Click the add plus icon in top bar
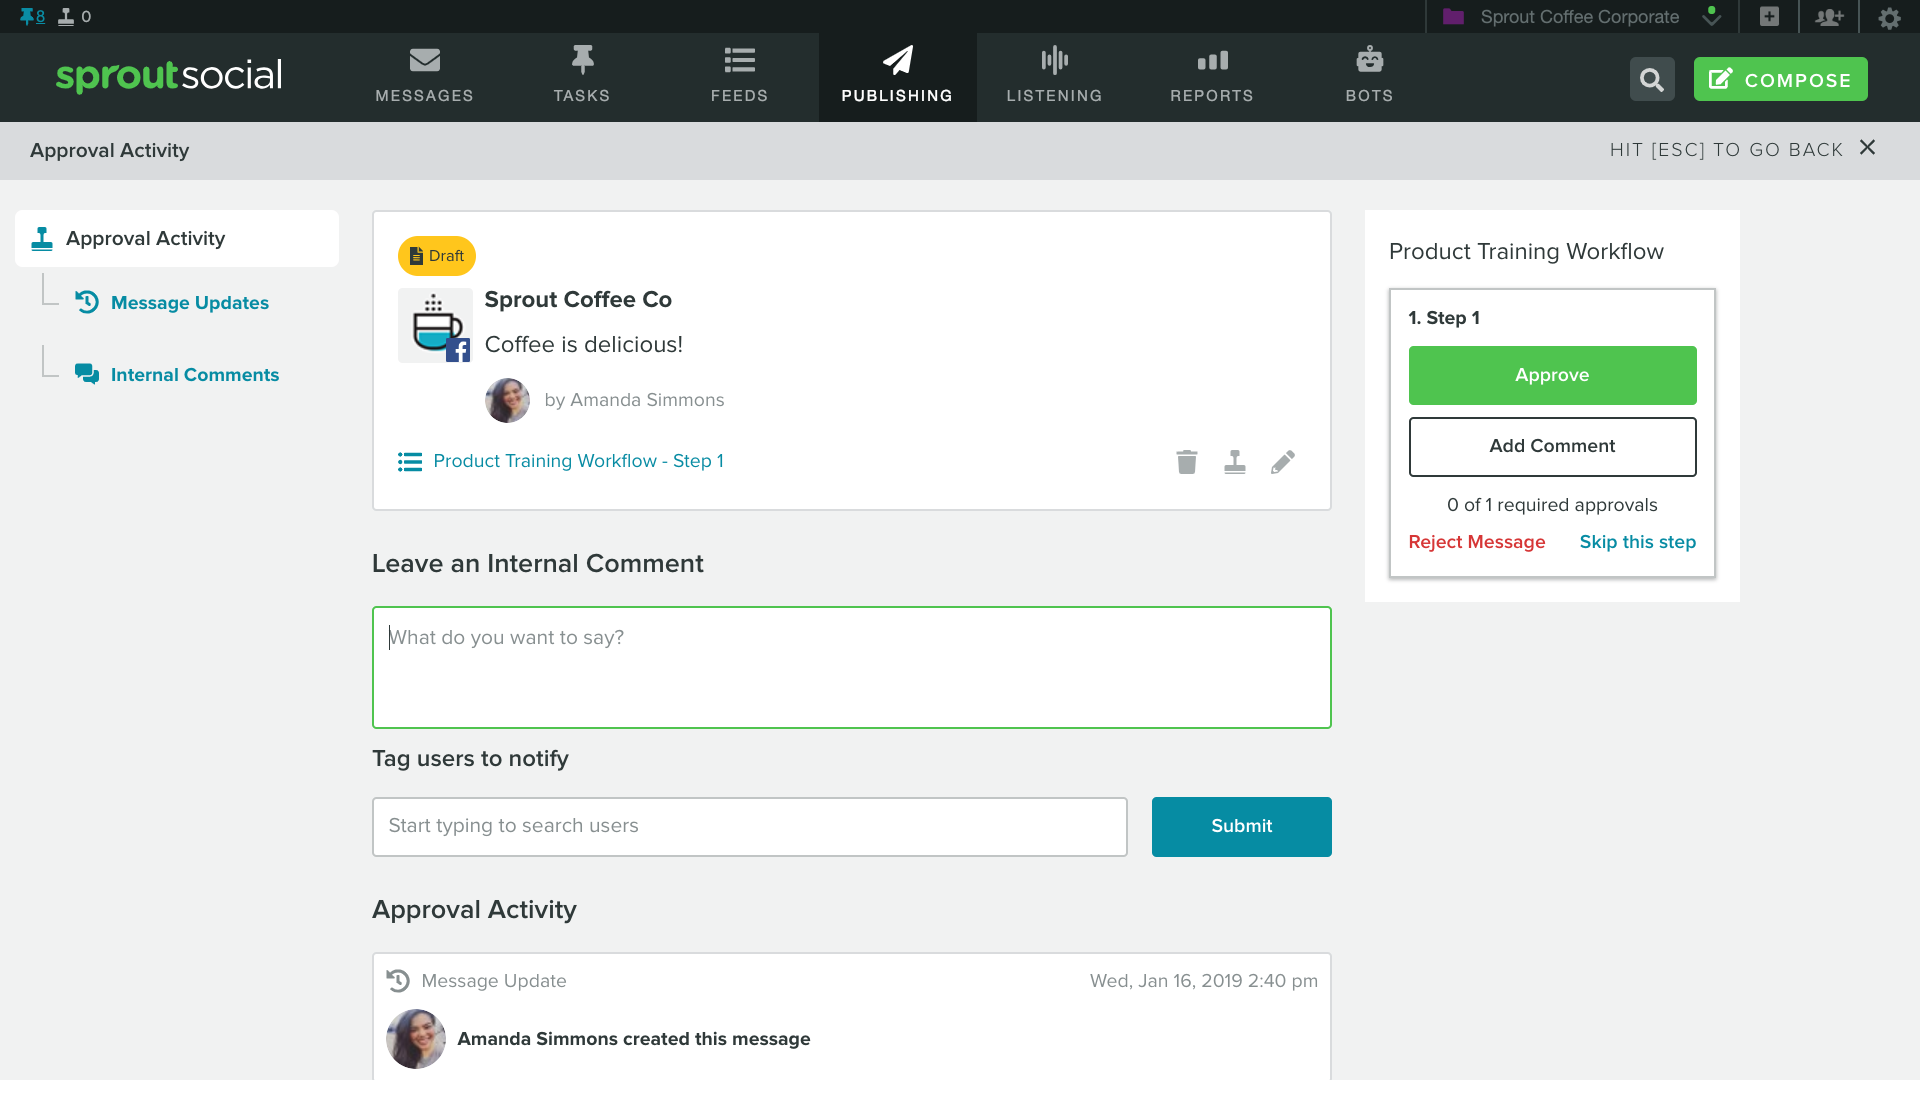The height and width of the screenshot is (1108, 1920). [1769, 17]
